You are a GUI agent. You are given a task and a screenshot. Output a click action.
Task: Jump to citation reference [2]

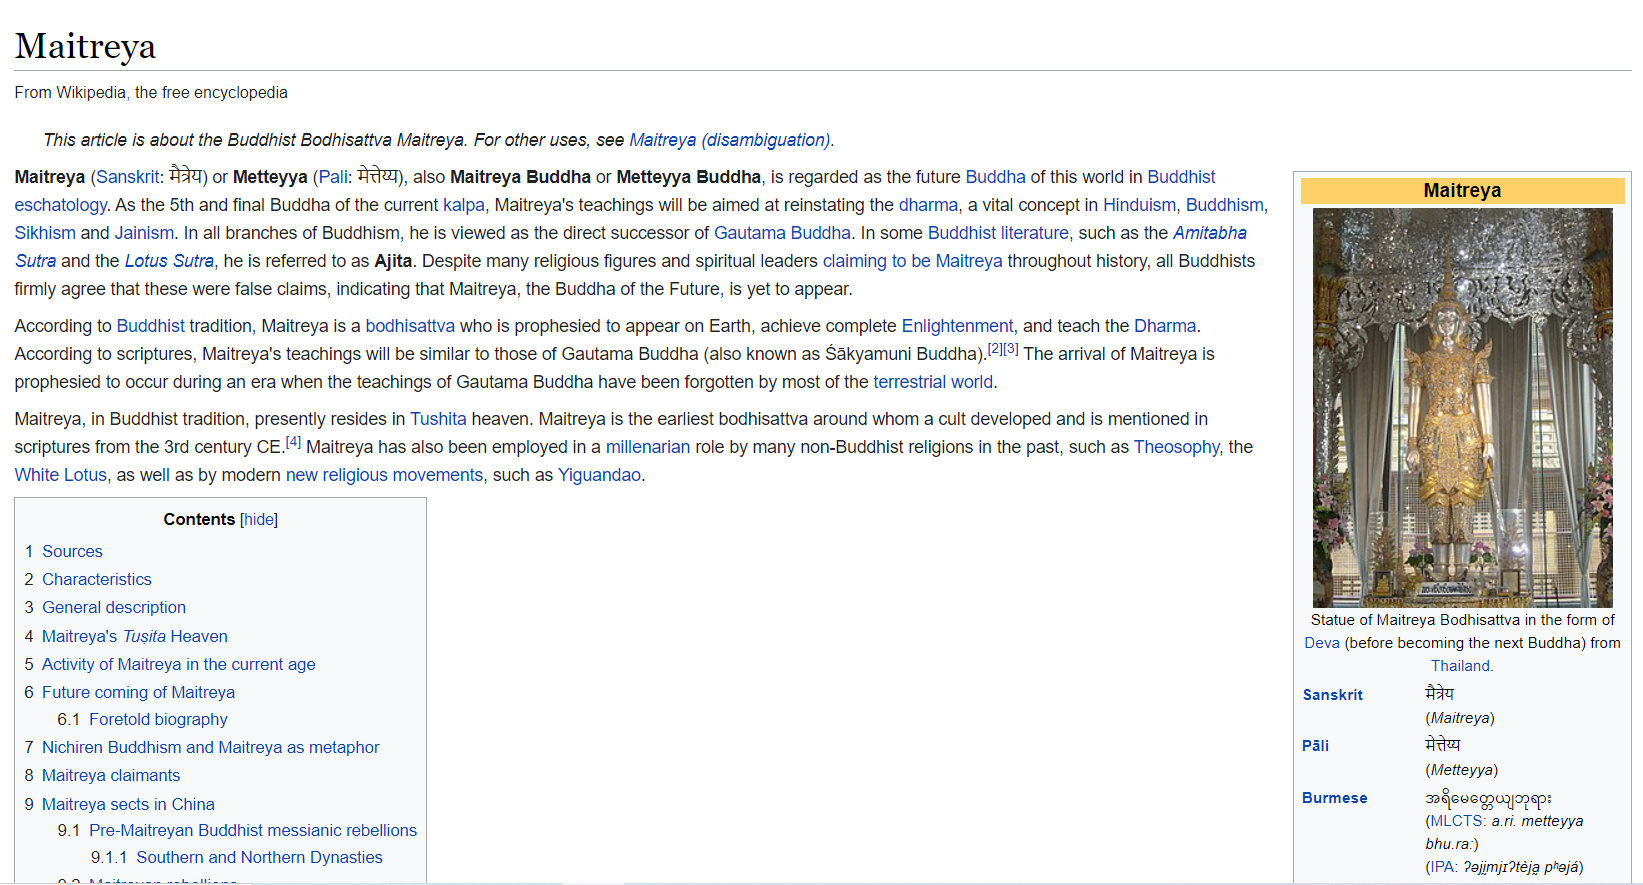coord(995,349)
